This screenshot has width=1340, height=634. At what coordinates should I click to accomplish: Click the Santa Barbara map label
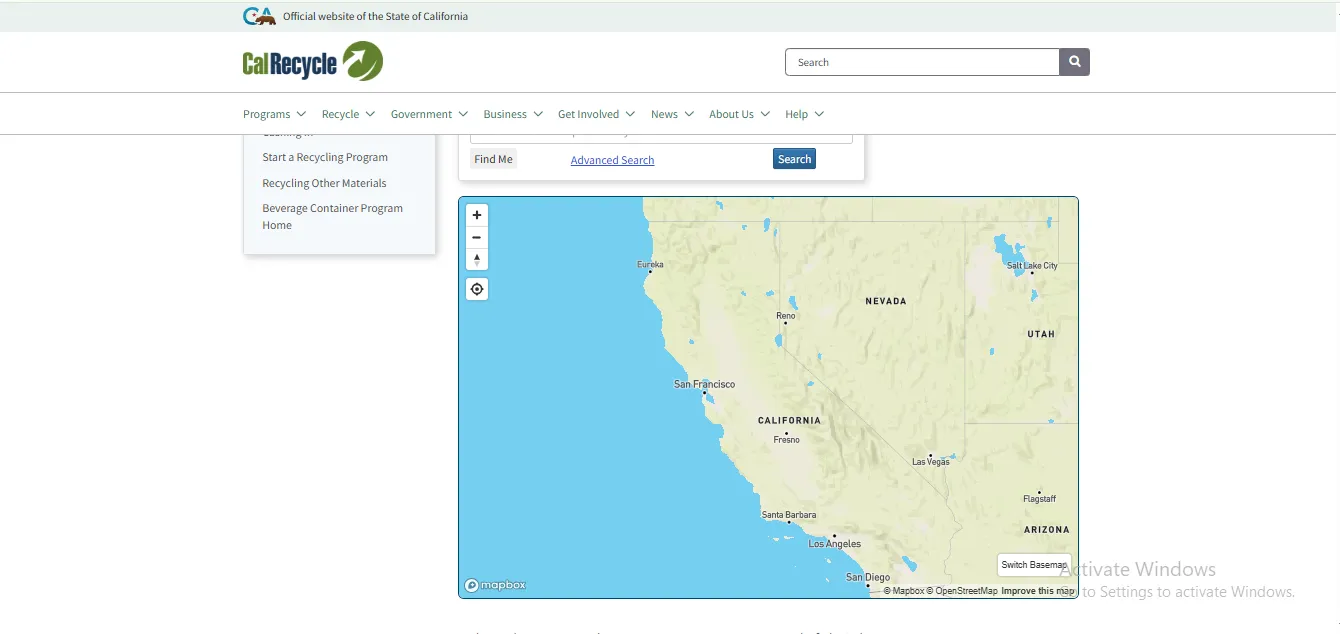pyautogui.click(x=789, y=515)
